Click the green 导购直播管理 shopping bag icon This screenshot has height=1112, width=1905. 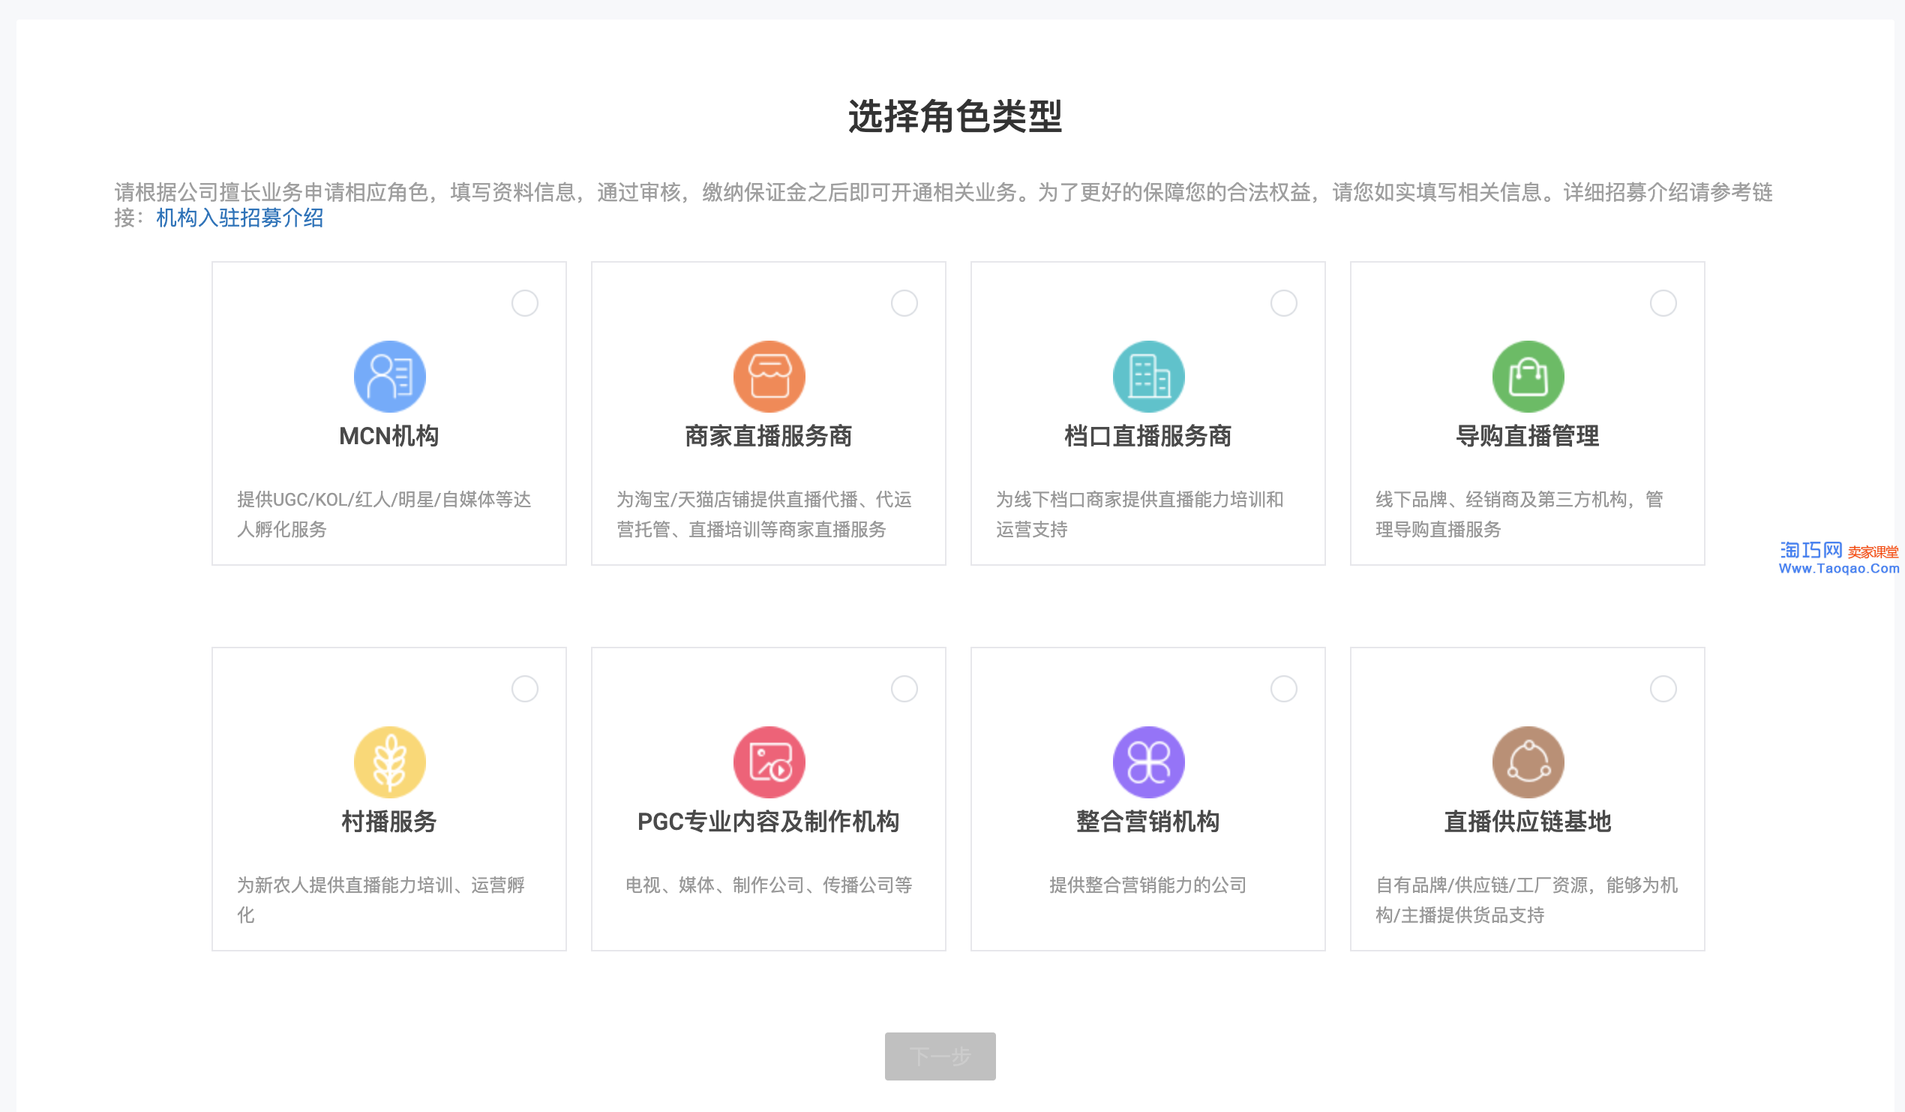1527,377
